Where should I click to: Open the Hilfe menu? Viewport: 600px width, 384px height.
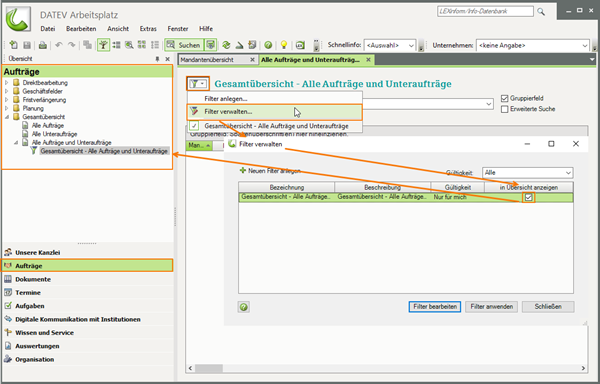pyautogui.click(x=206, y=29)
